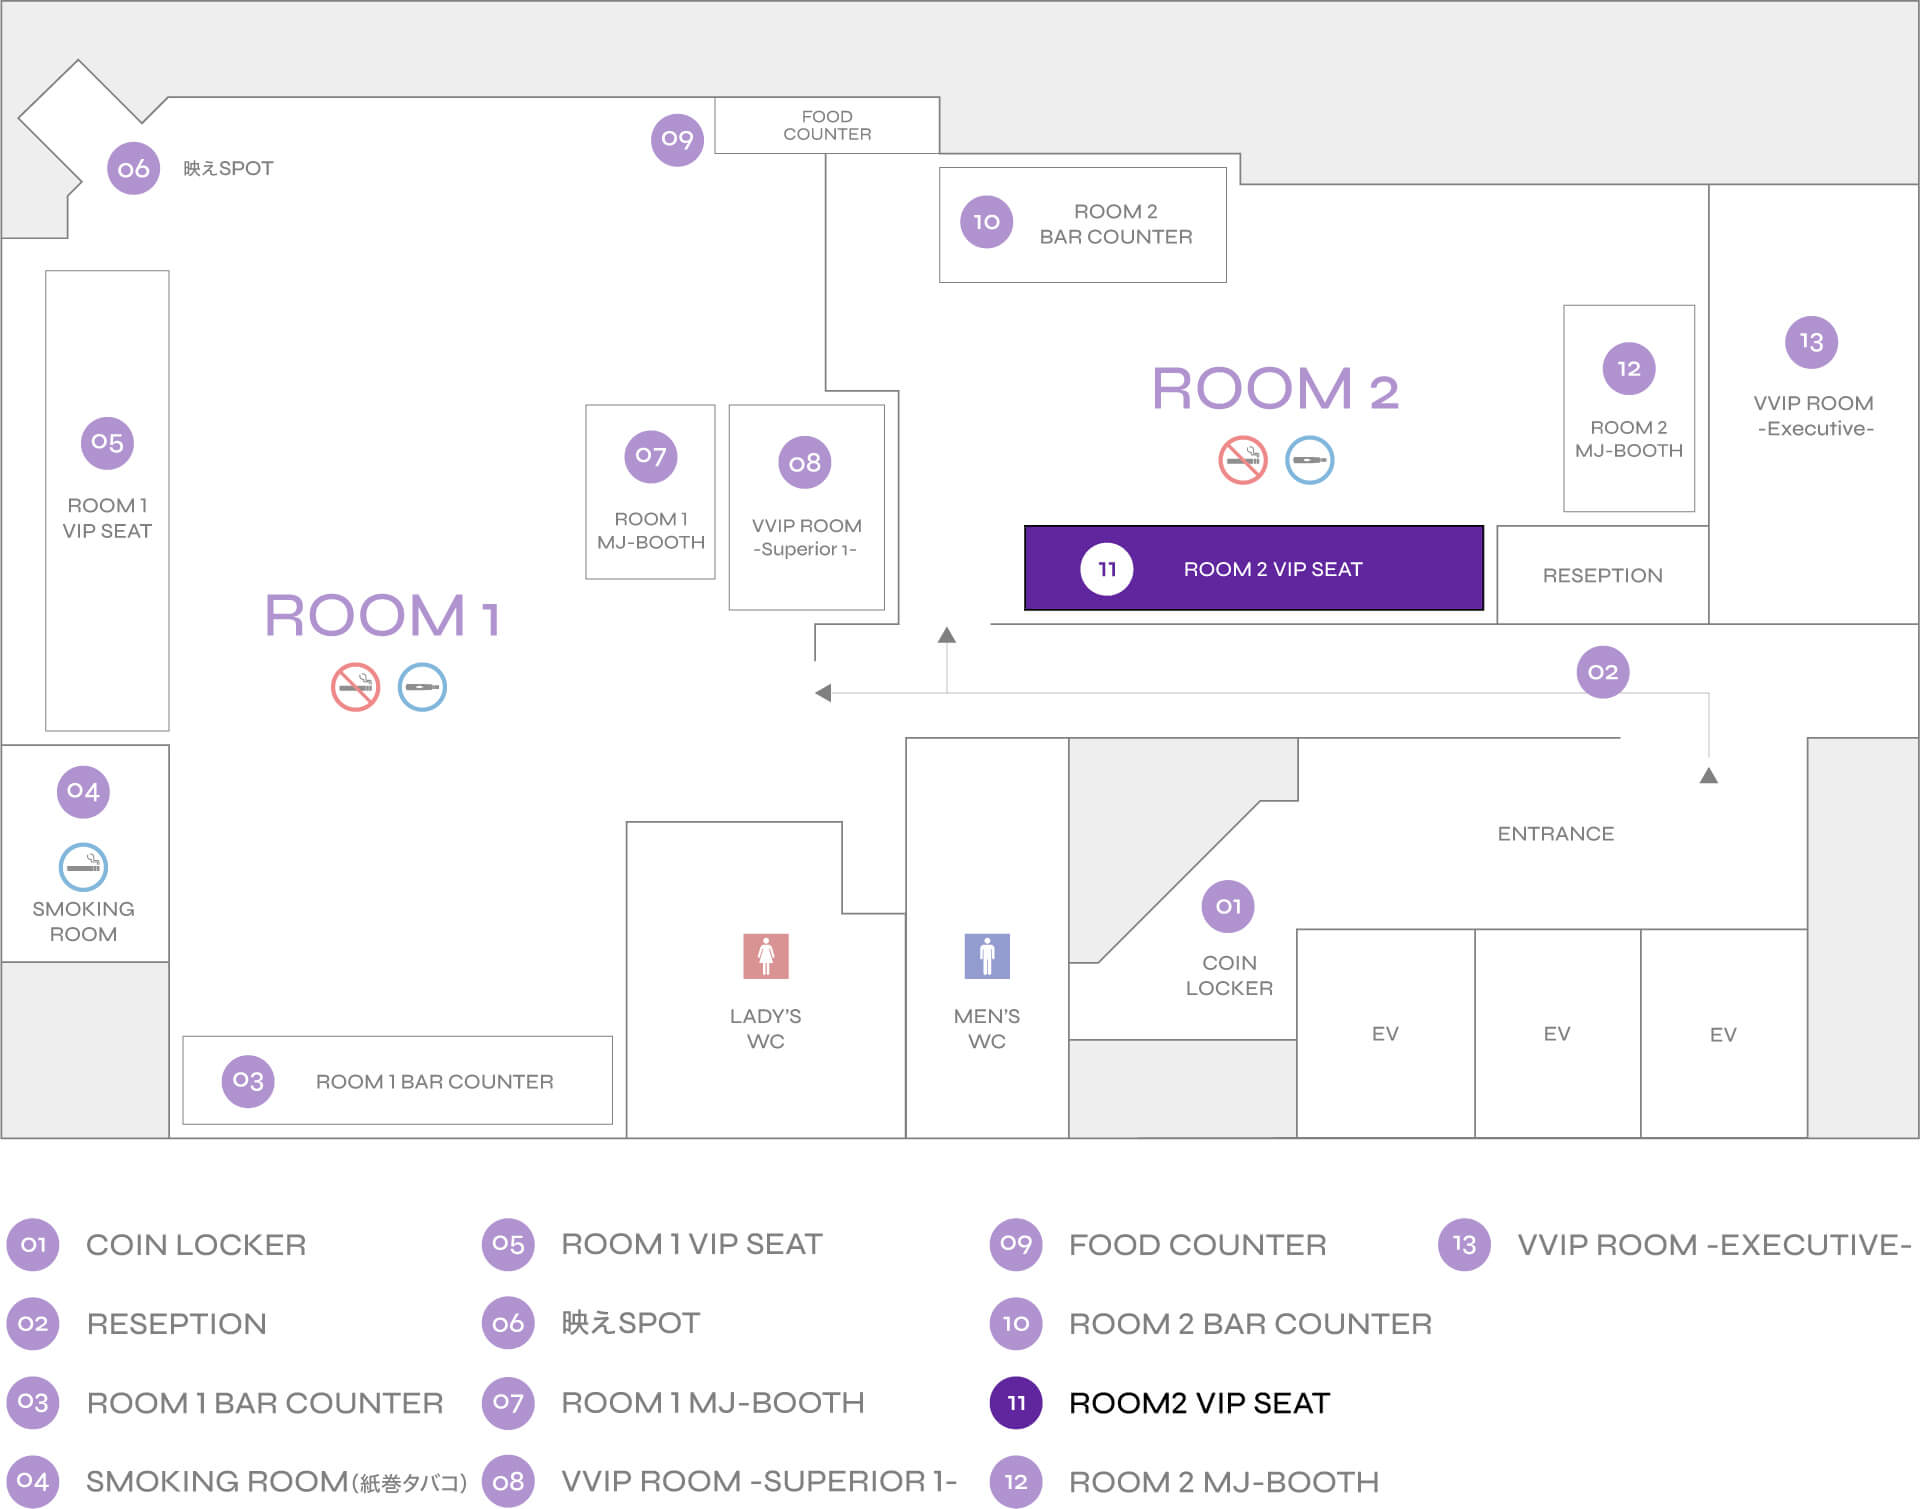Choose legend item 13 VVIP ROOM -EXECUTIVE-
The height and width of the screenshot is (1509, 1920).
[1713, 1245]
